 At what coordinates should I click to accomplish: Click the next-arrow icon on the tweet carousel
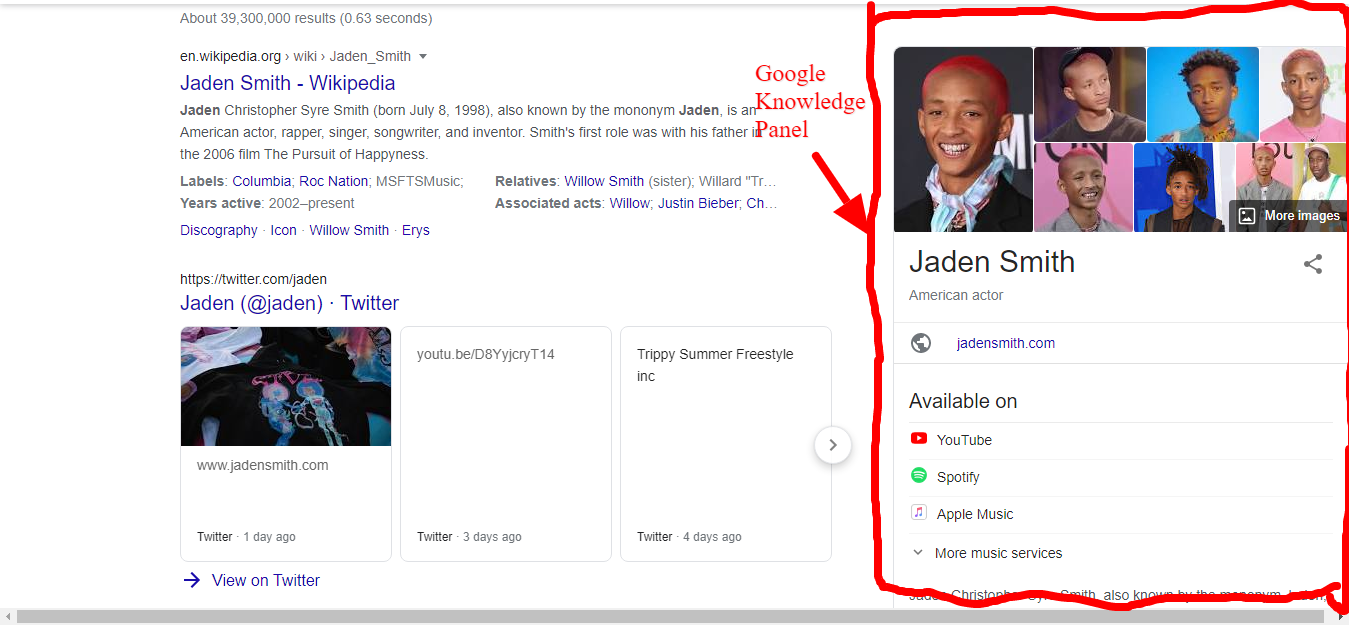click(x=832, y=445)
